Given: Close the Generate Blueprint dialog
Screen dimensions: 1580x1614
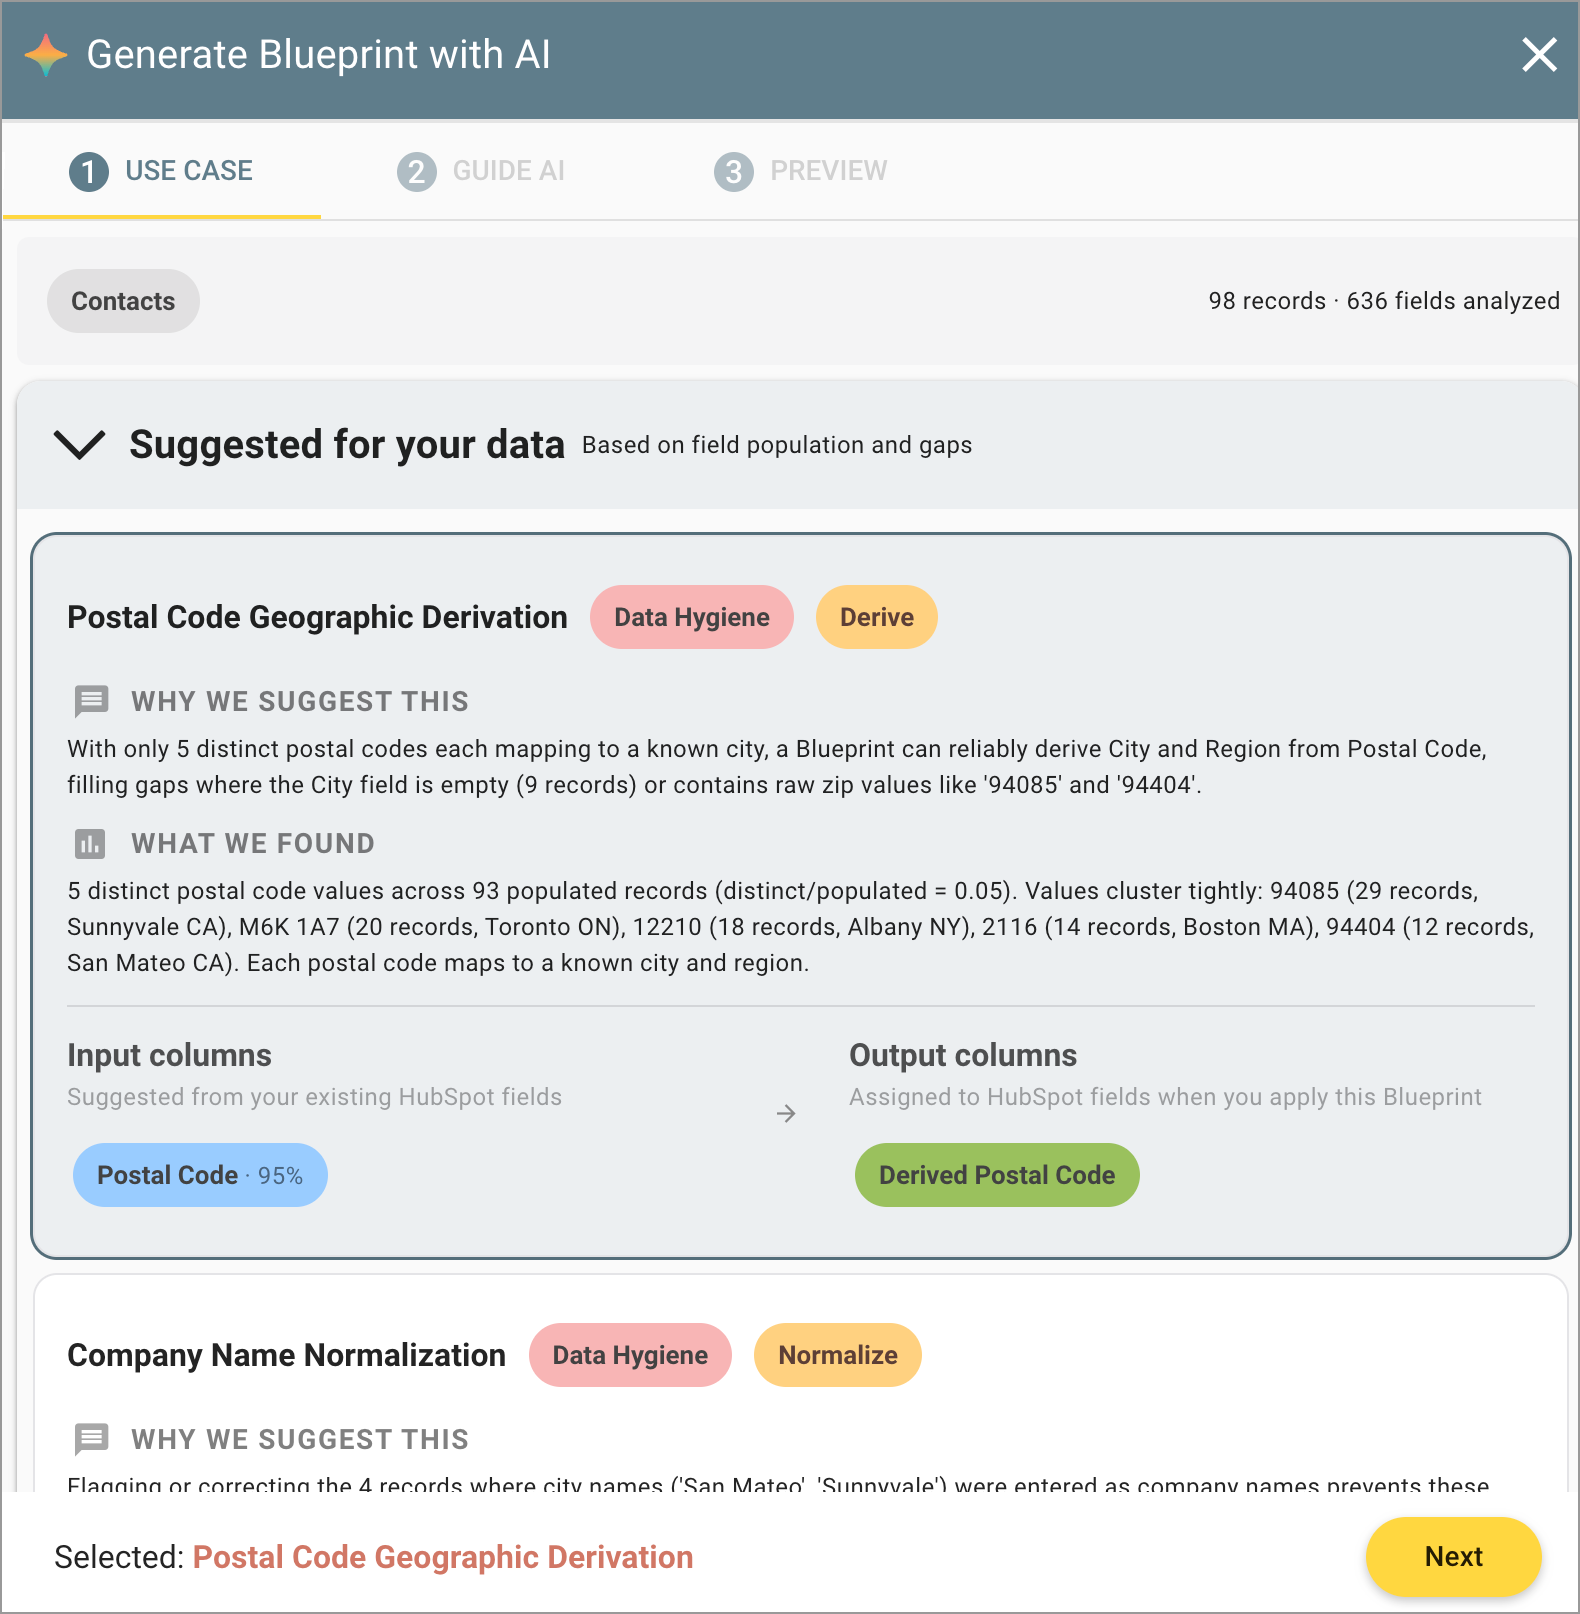Looking at the screenshot, I should click(x=1539, y=55).
